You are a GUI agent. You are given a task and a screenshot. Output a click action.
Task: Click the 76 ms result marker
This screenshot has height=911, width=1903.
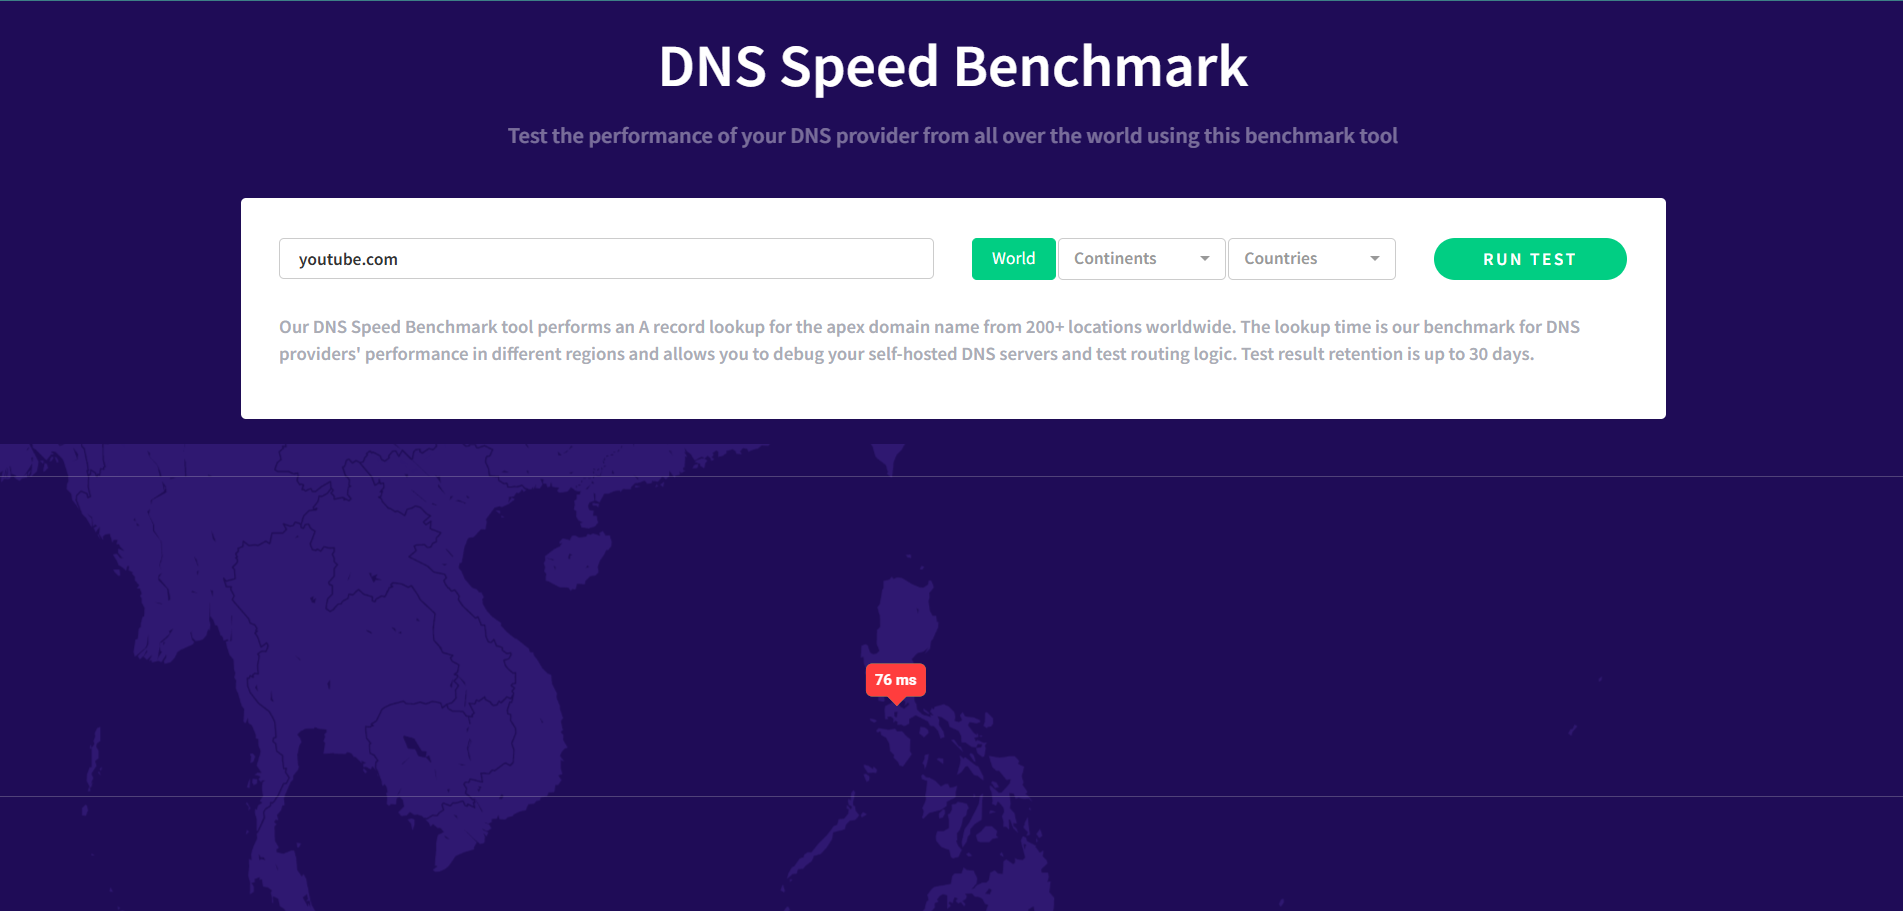[895, 680]
